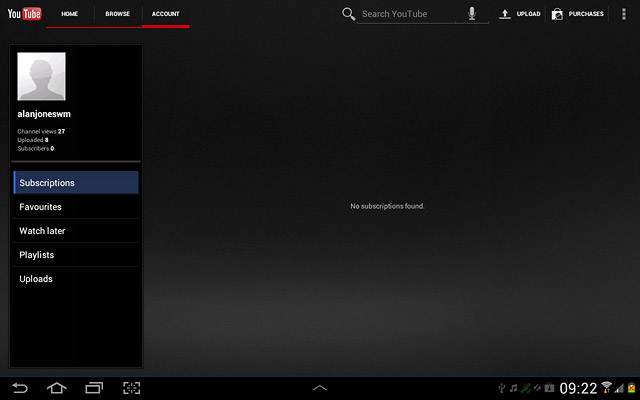Tap the Android home icon
Screen dimensions: 640x400
tap(57, 388)
